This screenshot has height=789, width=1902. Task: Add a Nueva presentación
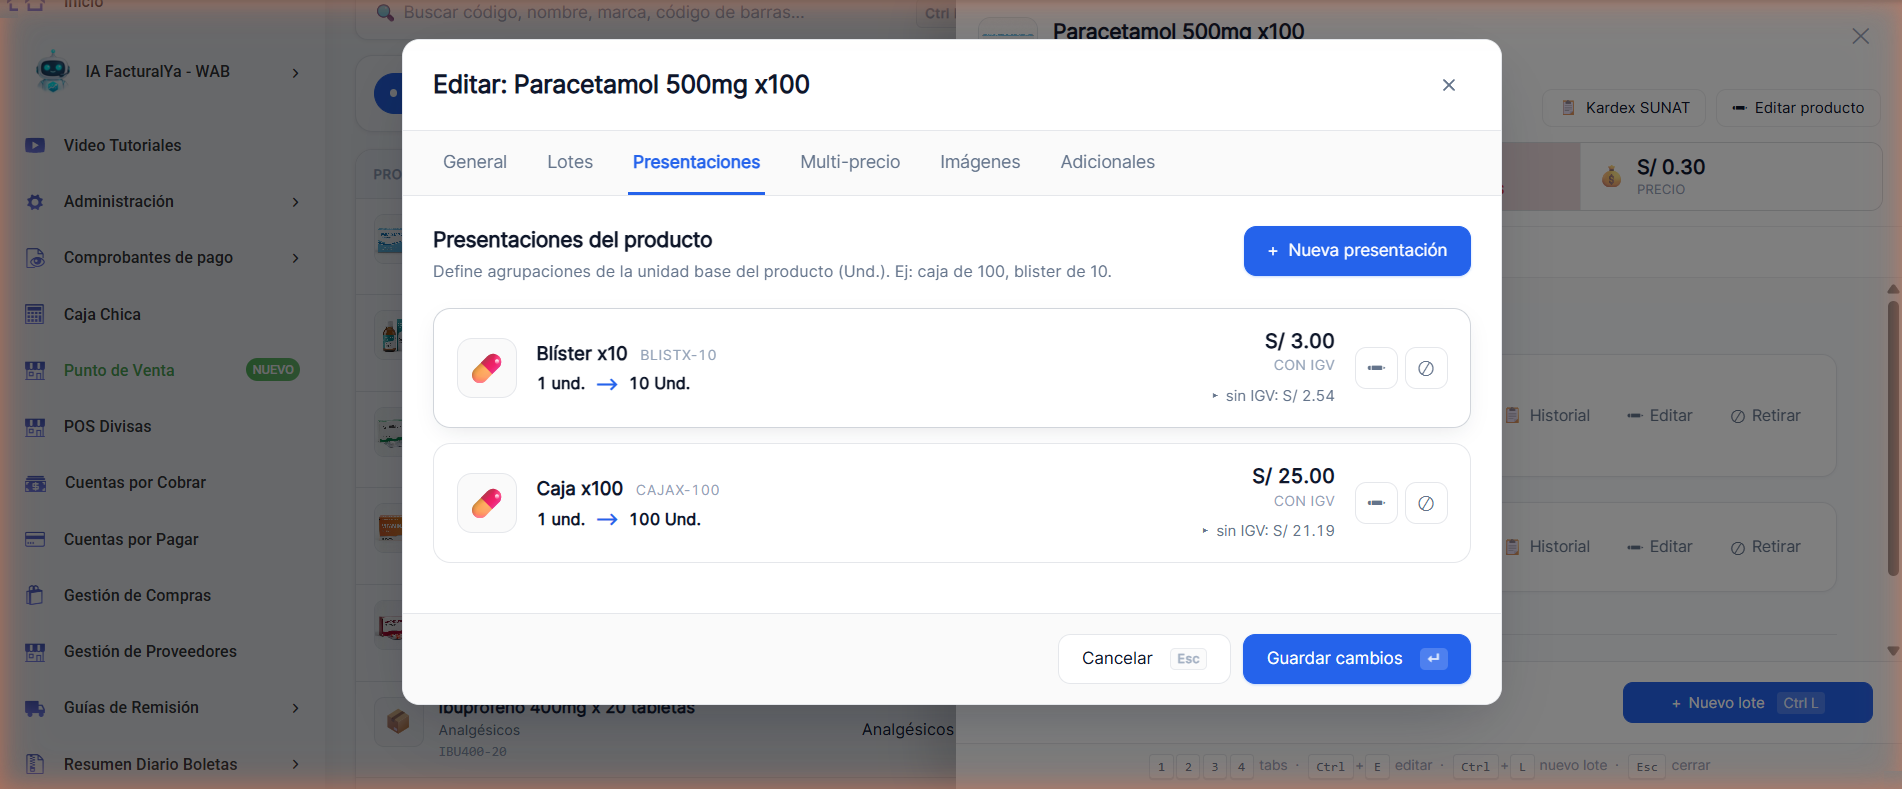pos(1357,251)
